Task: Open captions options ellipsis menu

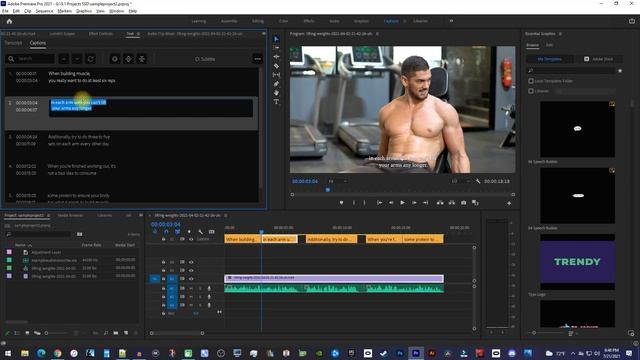Action: (258, 59)
